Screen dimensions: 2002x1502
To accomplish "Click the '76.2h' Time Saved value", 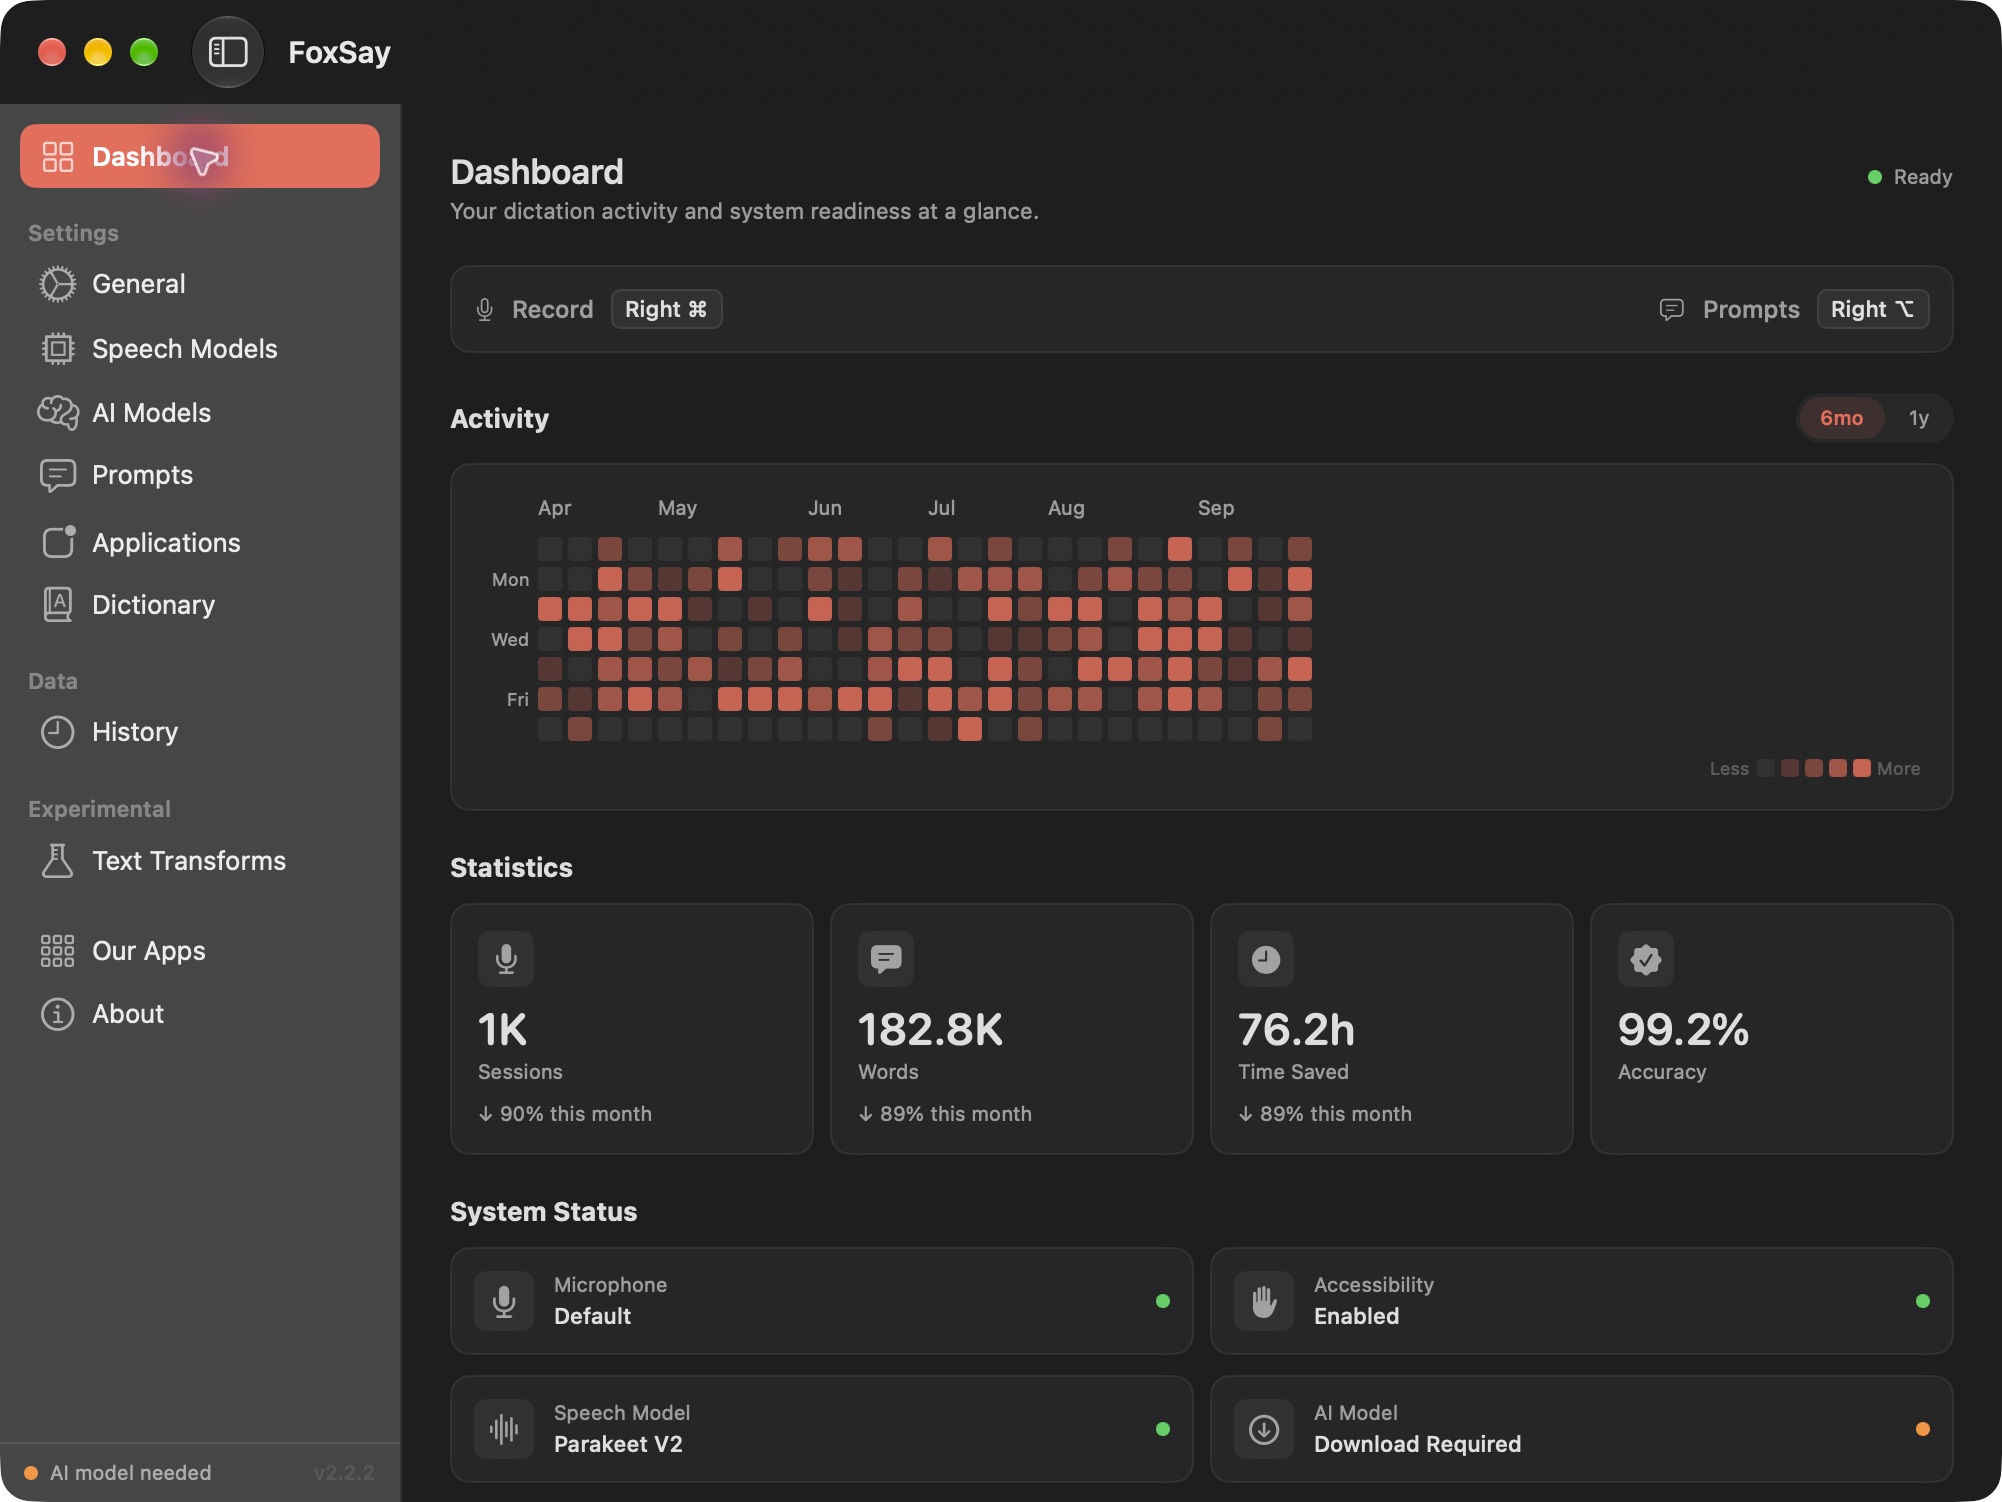I will (x=1296, y=1030).
